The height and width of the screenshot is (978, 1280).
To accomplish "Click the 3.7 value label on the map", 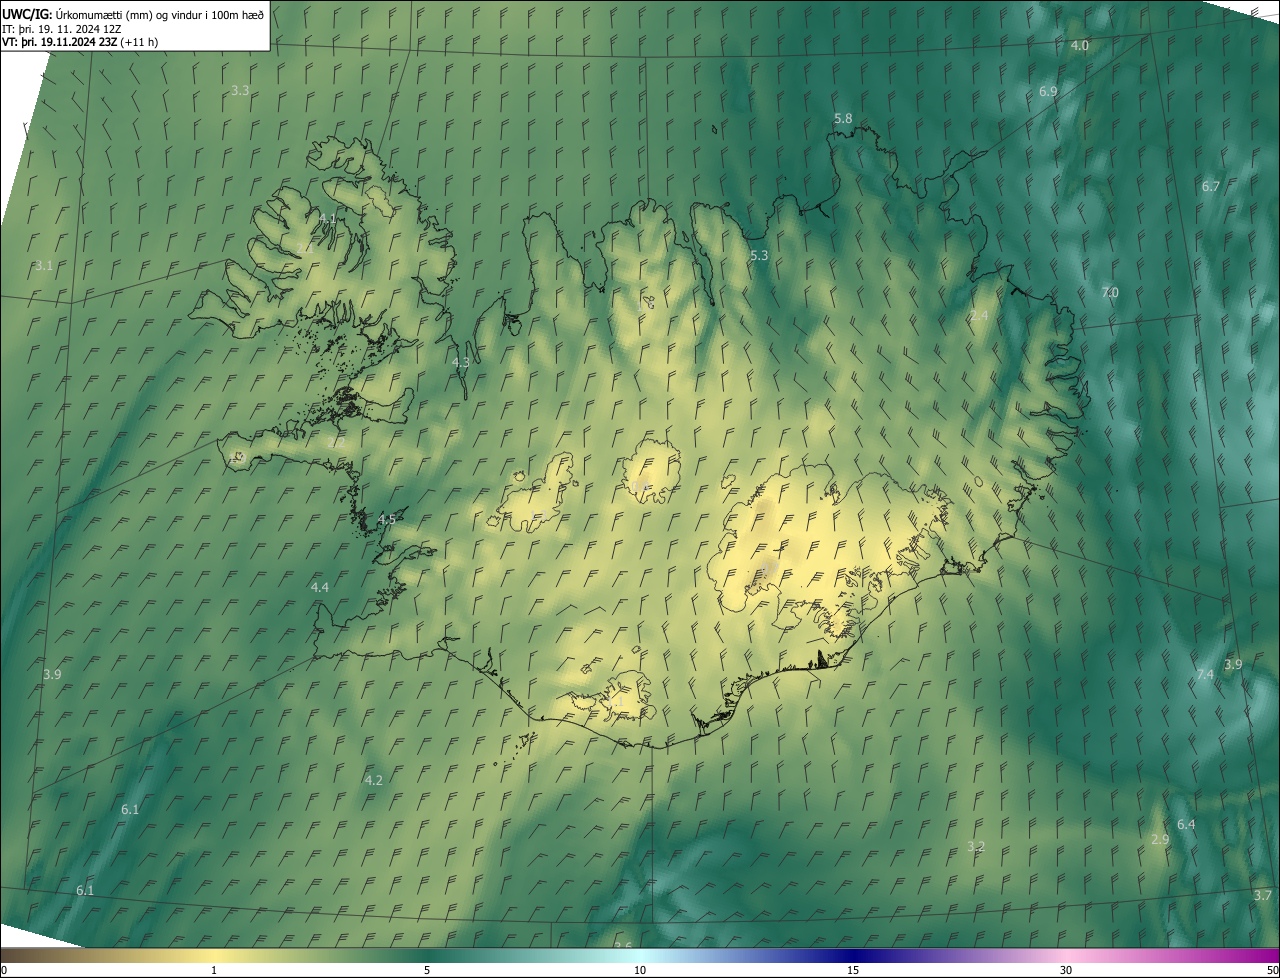I will [1263, 896].
